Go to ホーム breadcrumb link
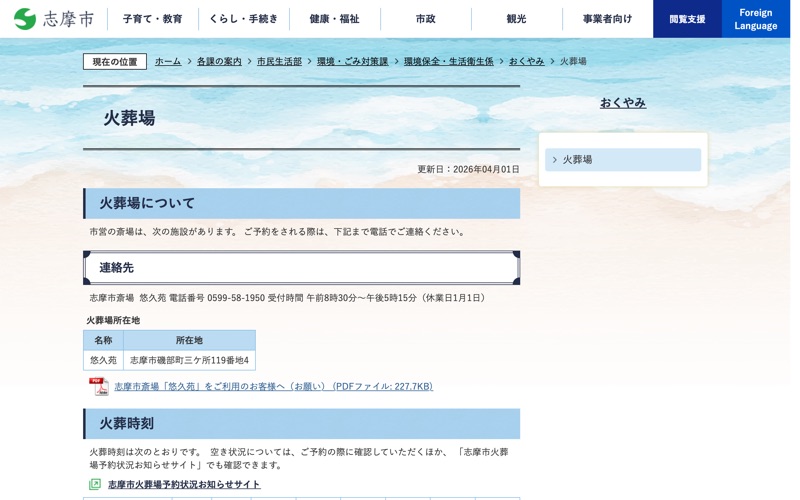This screenshot has height=500, width=800. pyautogui.click(x=168, y=61)
